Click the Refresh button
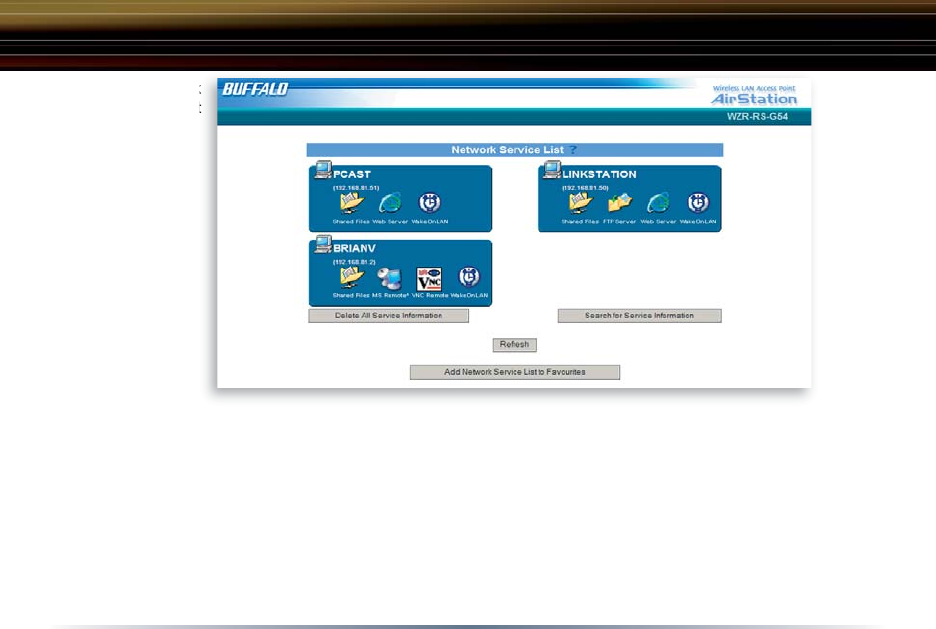The height and width of the screenshot is (629, 936). point(515,344)
